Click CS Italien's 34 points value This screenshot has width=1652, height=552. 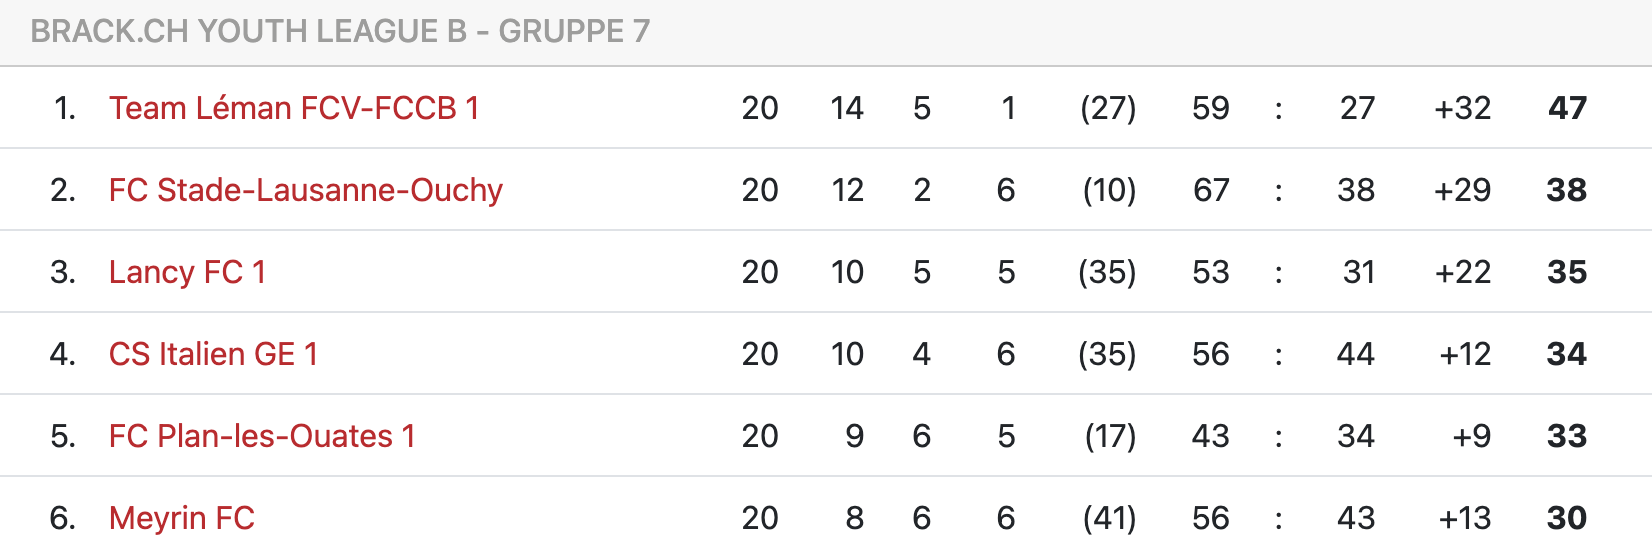pyautogui.click(x=1567, y=354)
